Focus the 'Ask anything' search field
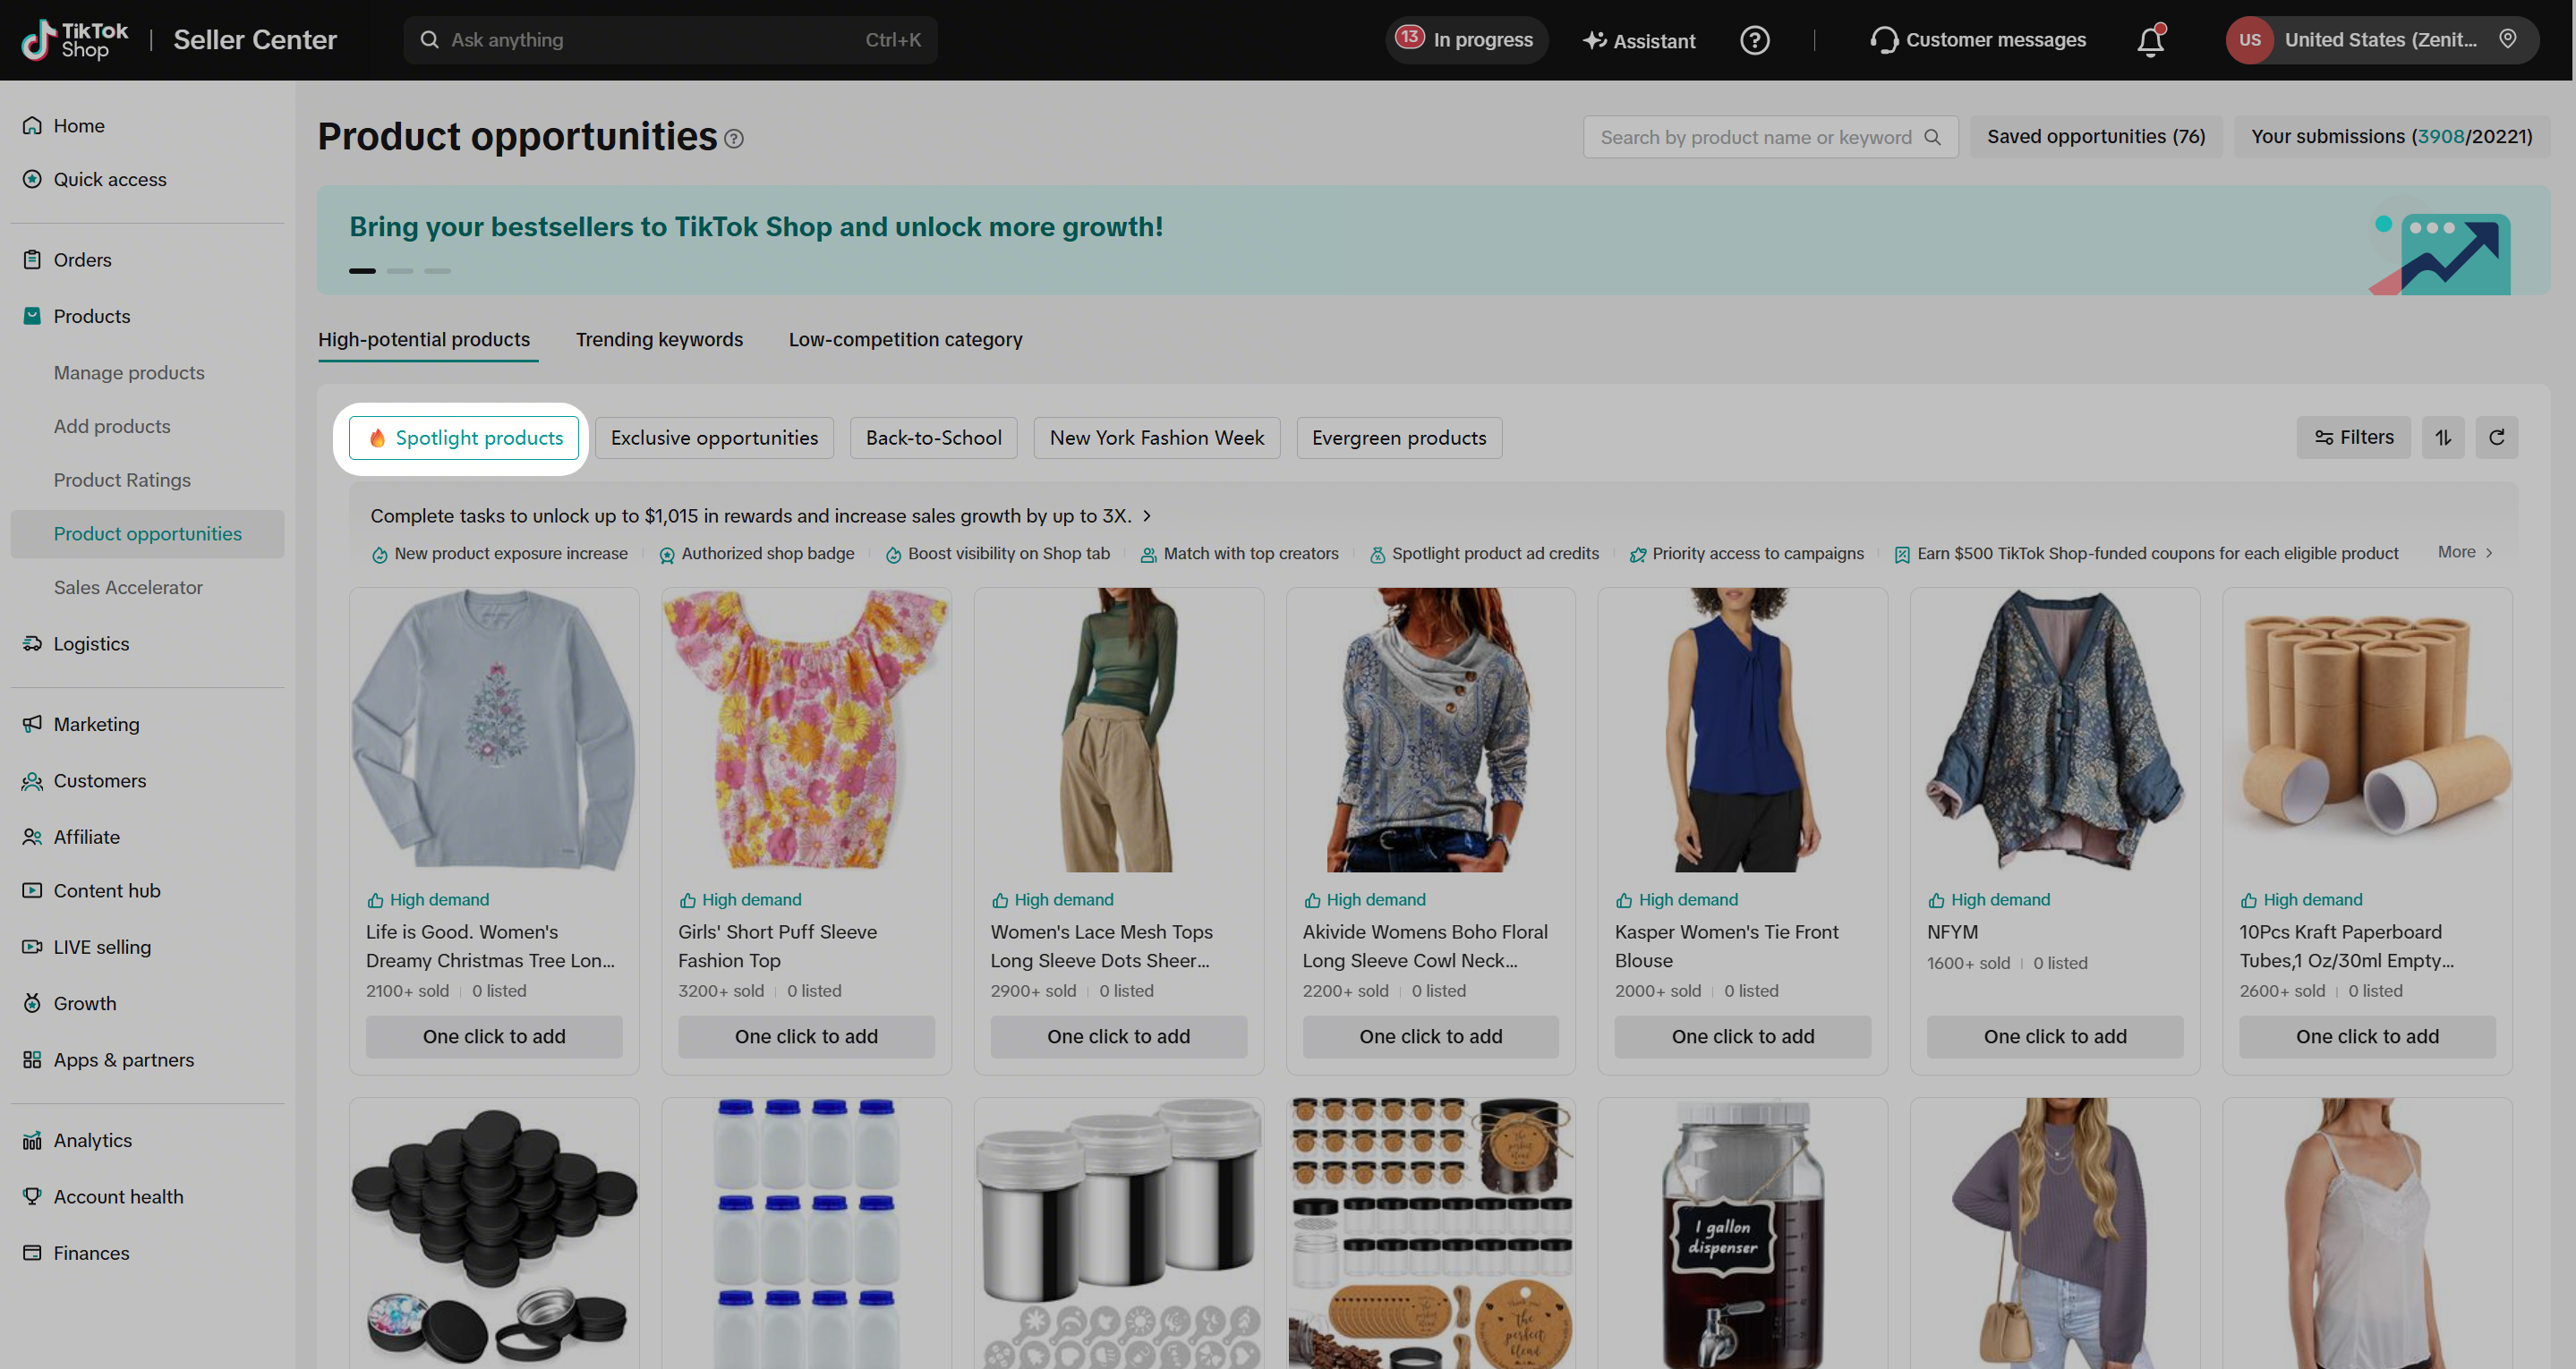 tap(670, 40)
